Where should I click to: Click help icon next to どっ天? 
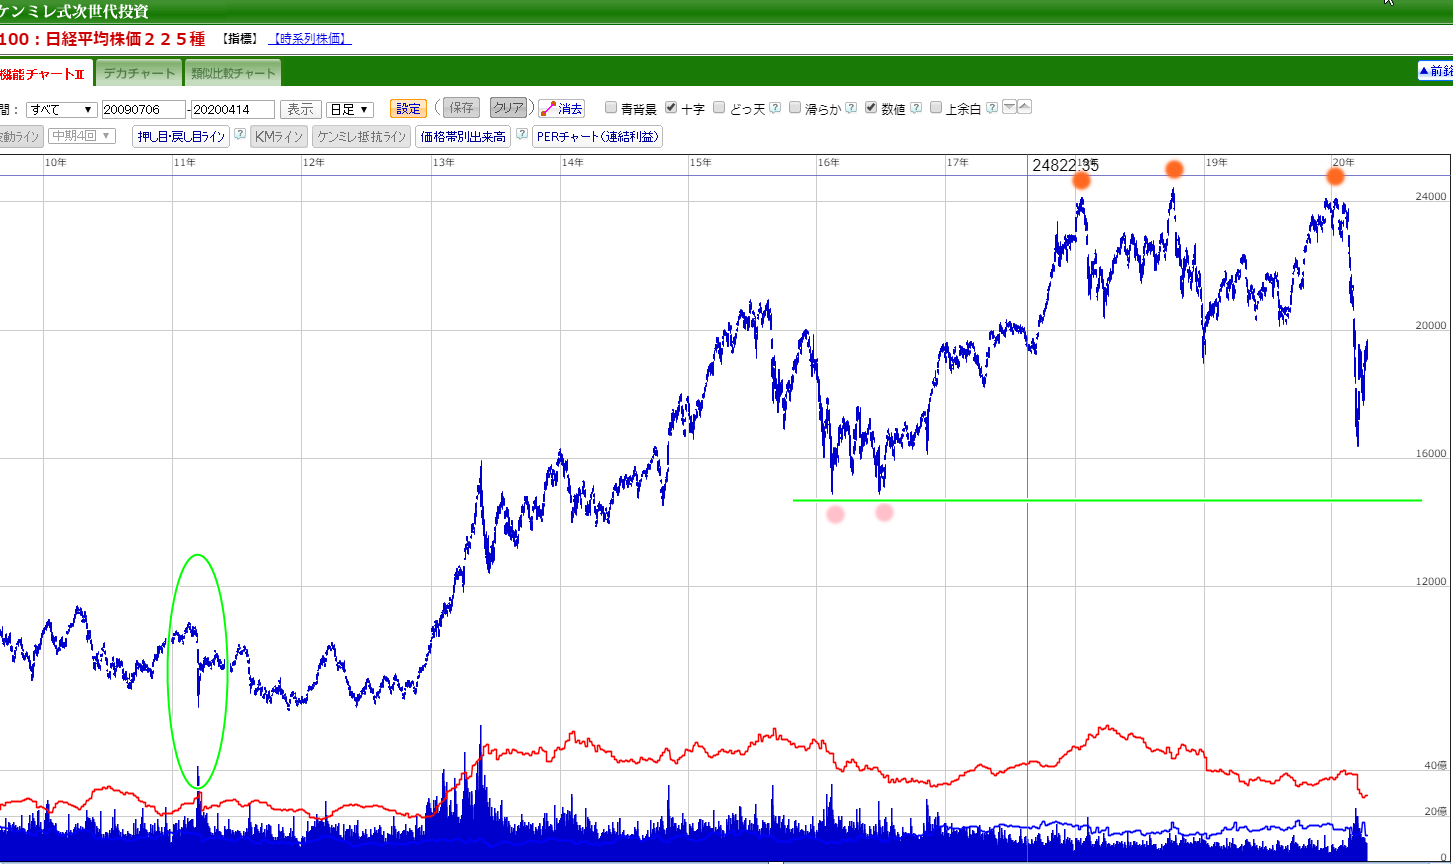pyautogui.click(x=775, y=109)
